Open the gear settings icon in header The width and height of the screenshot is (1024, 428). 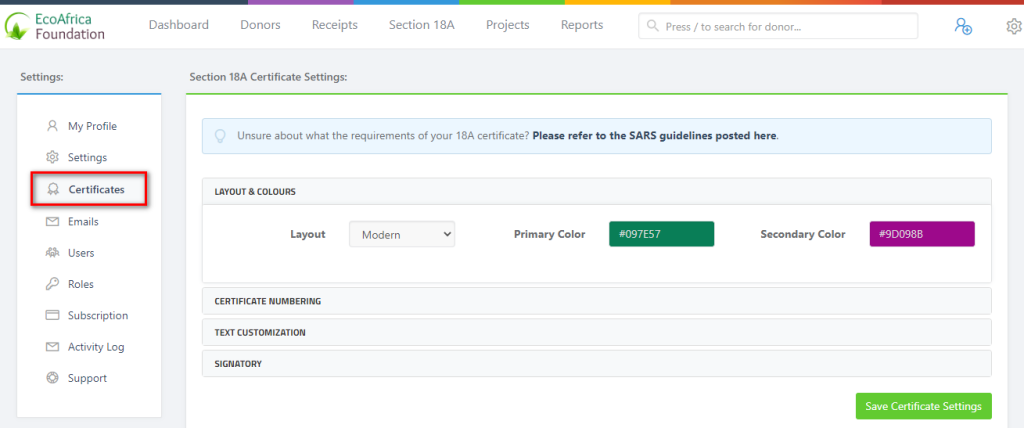(x=1014, y=26)
